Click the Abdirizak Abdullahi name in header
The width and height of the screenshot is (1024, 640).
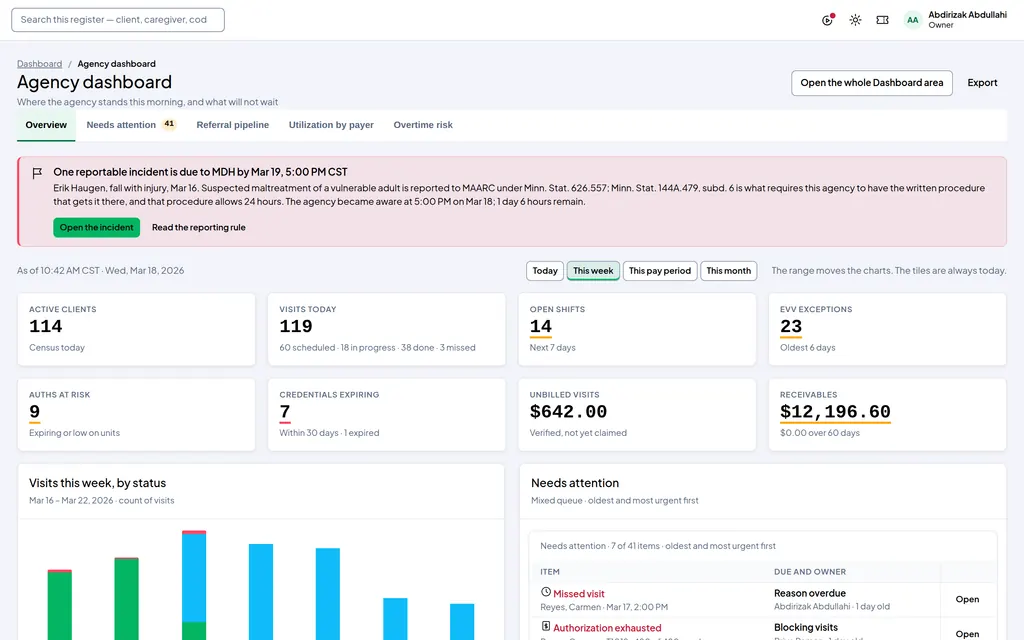[x=967, y=14]
